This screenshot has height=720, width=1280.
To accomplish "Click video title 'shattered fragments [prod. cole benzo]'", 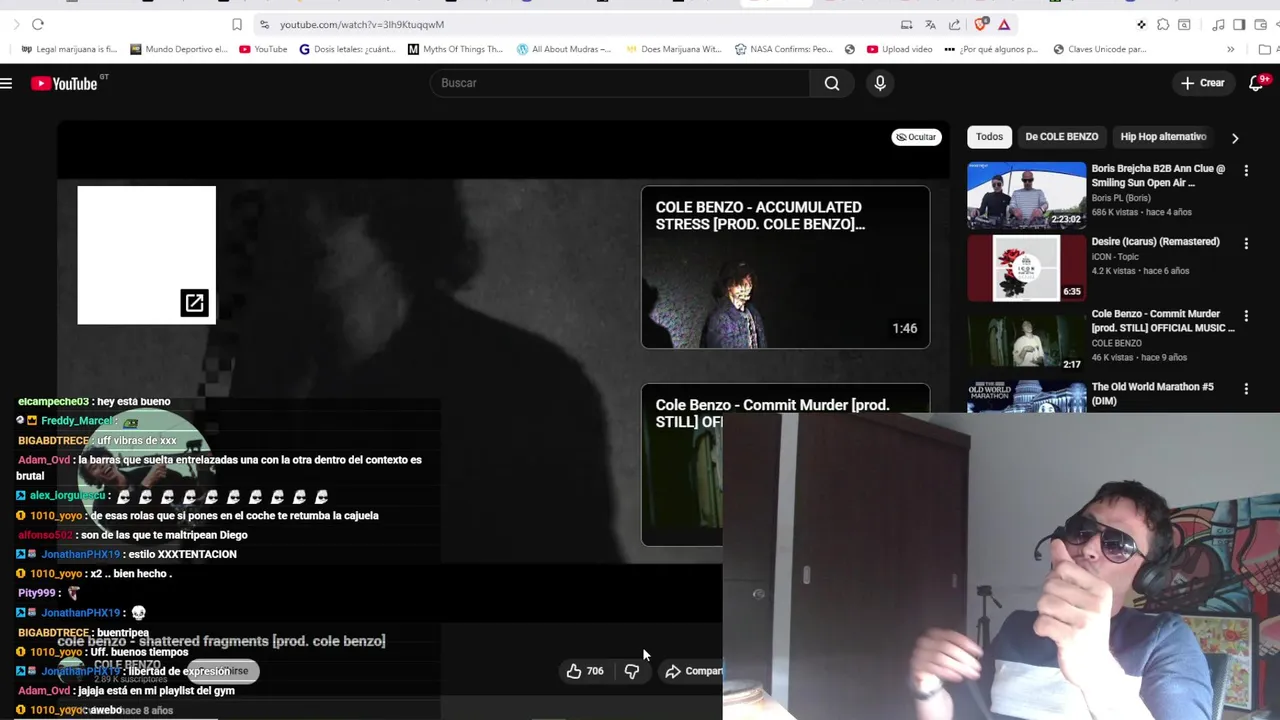I will 221,641.
